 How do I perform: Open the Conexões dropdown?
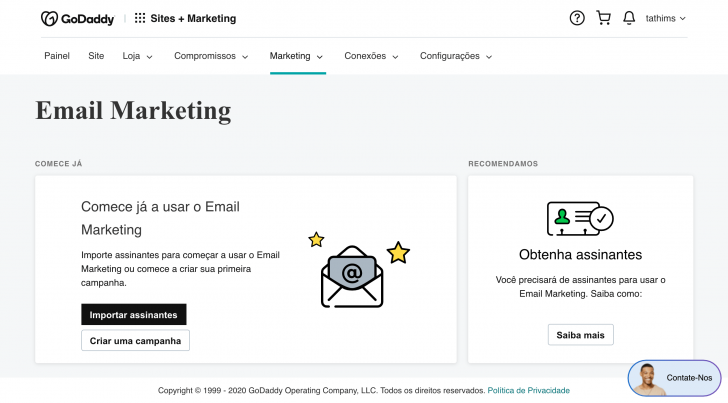(371, 56)
